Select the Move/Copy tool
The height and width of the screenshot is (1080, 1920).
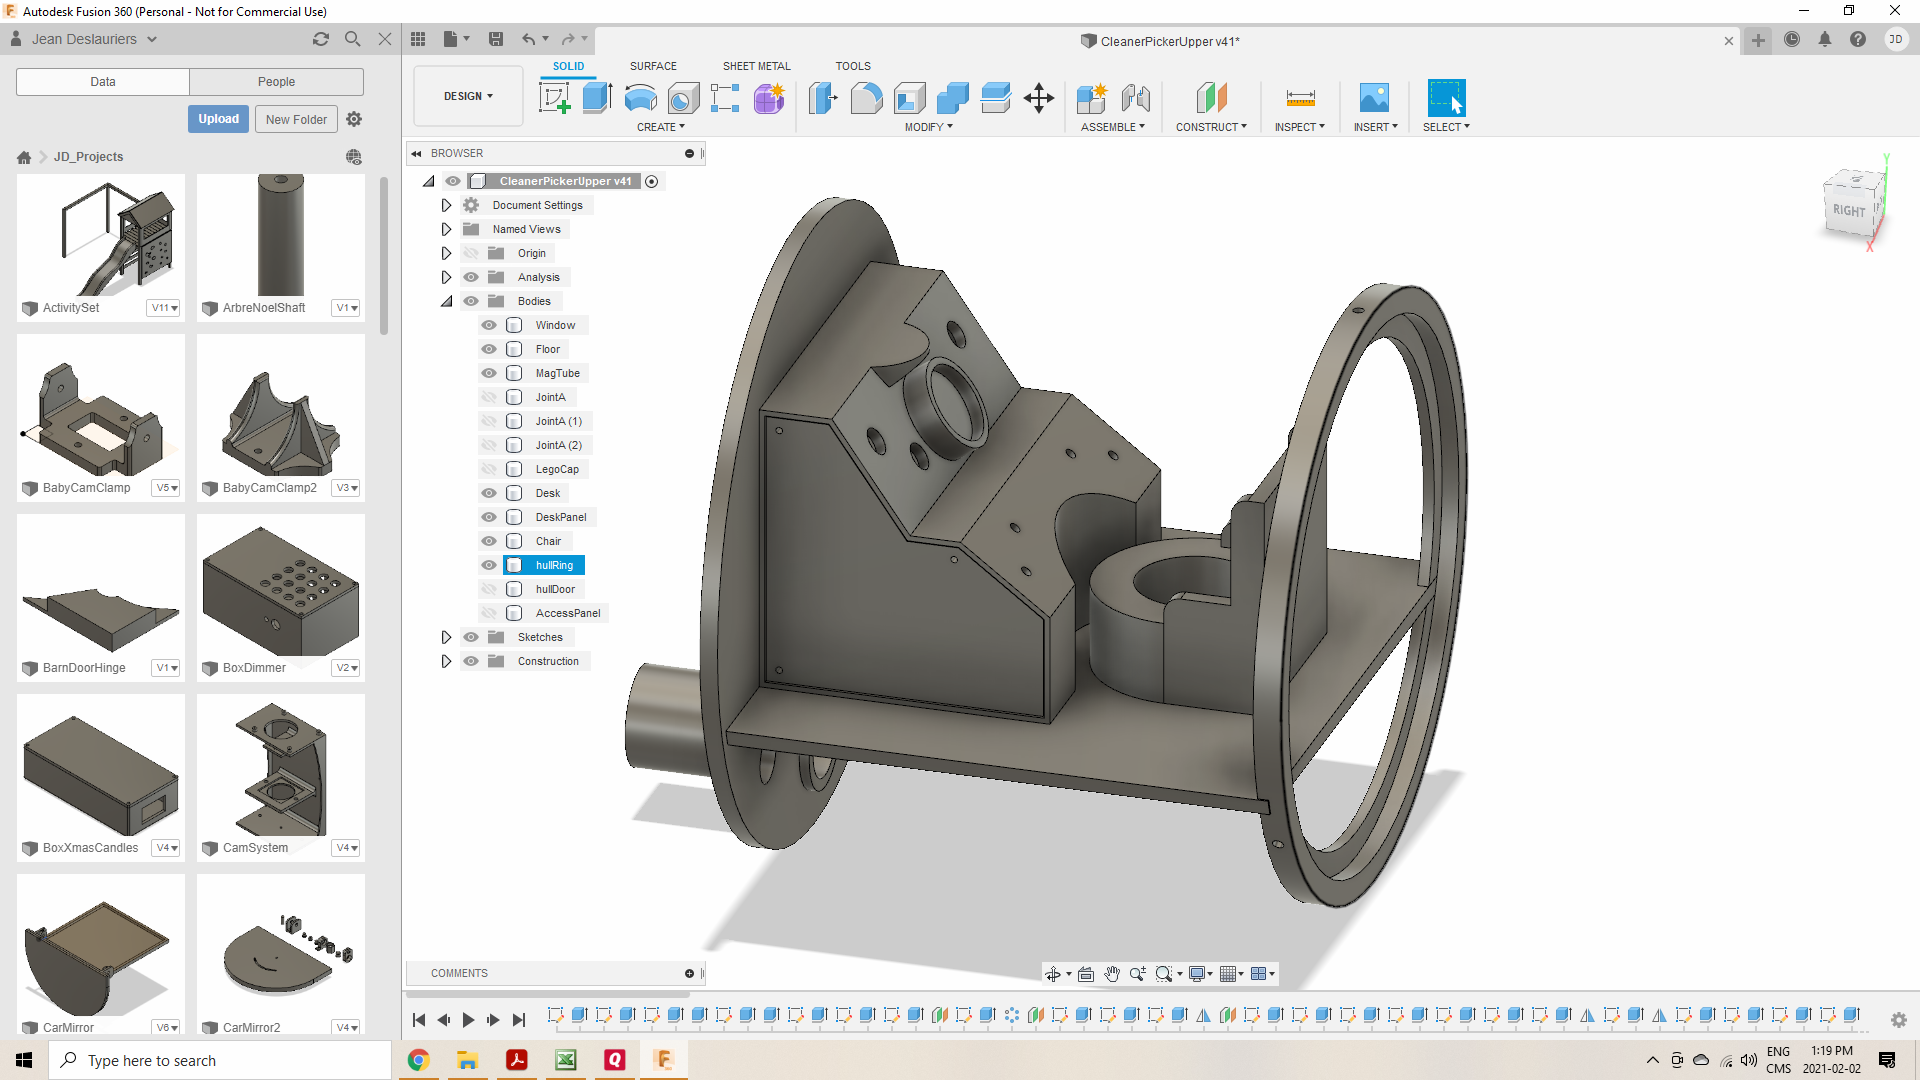coord(1039,98)
